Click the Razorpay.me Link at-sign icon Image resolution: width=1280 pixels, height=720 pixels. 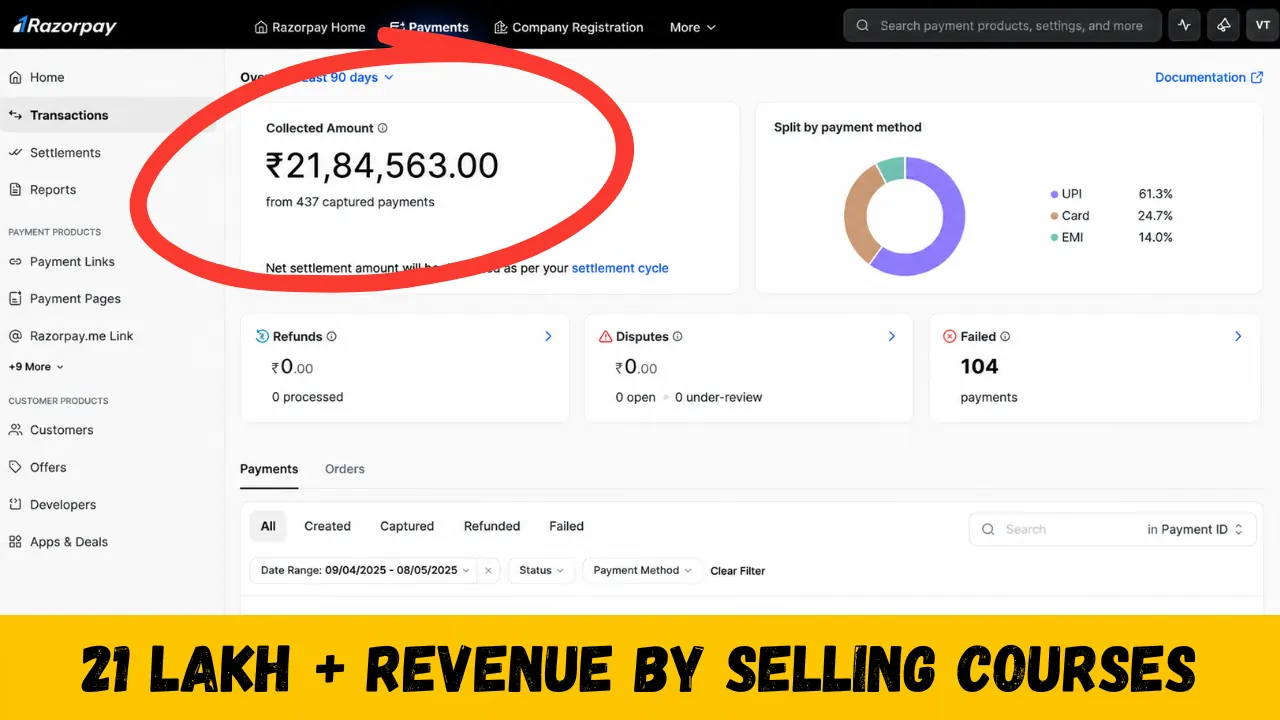point(15,336)
